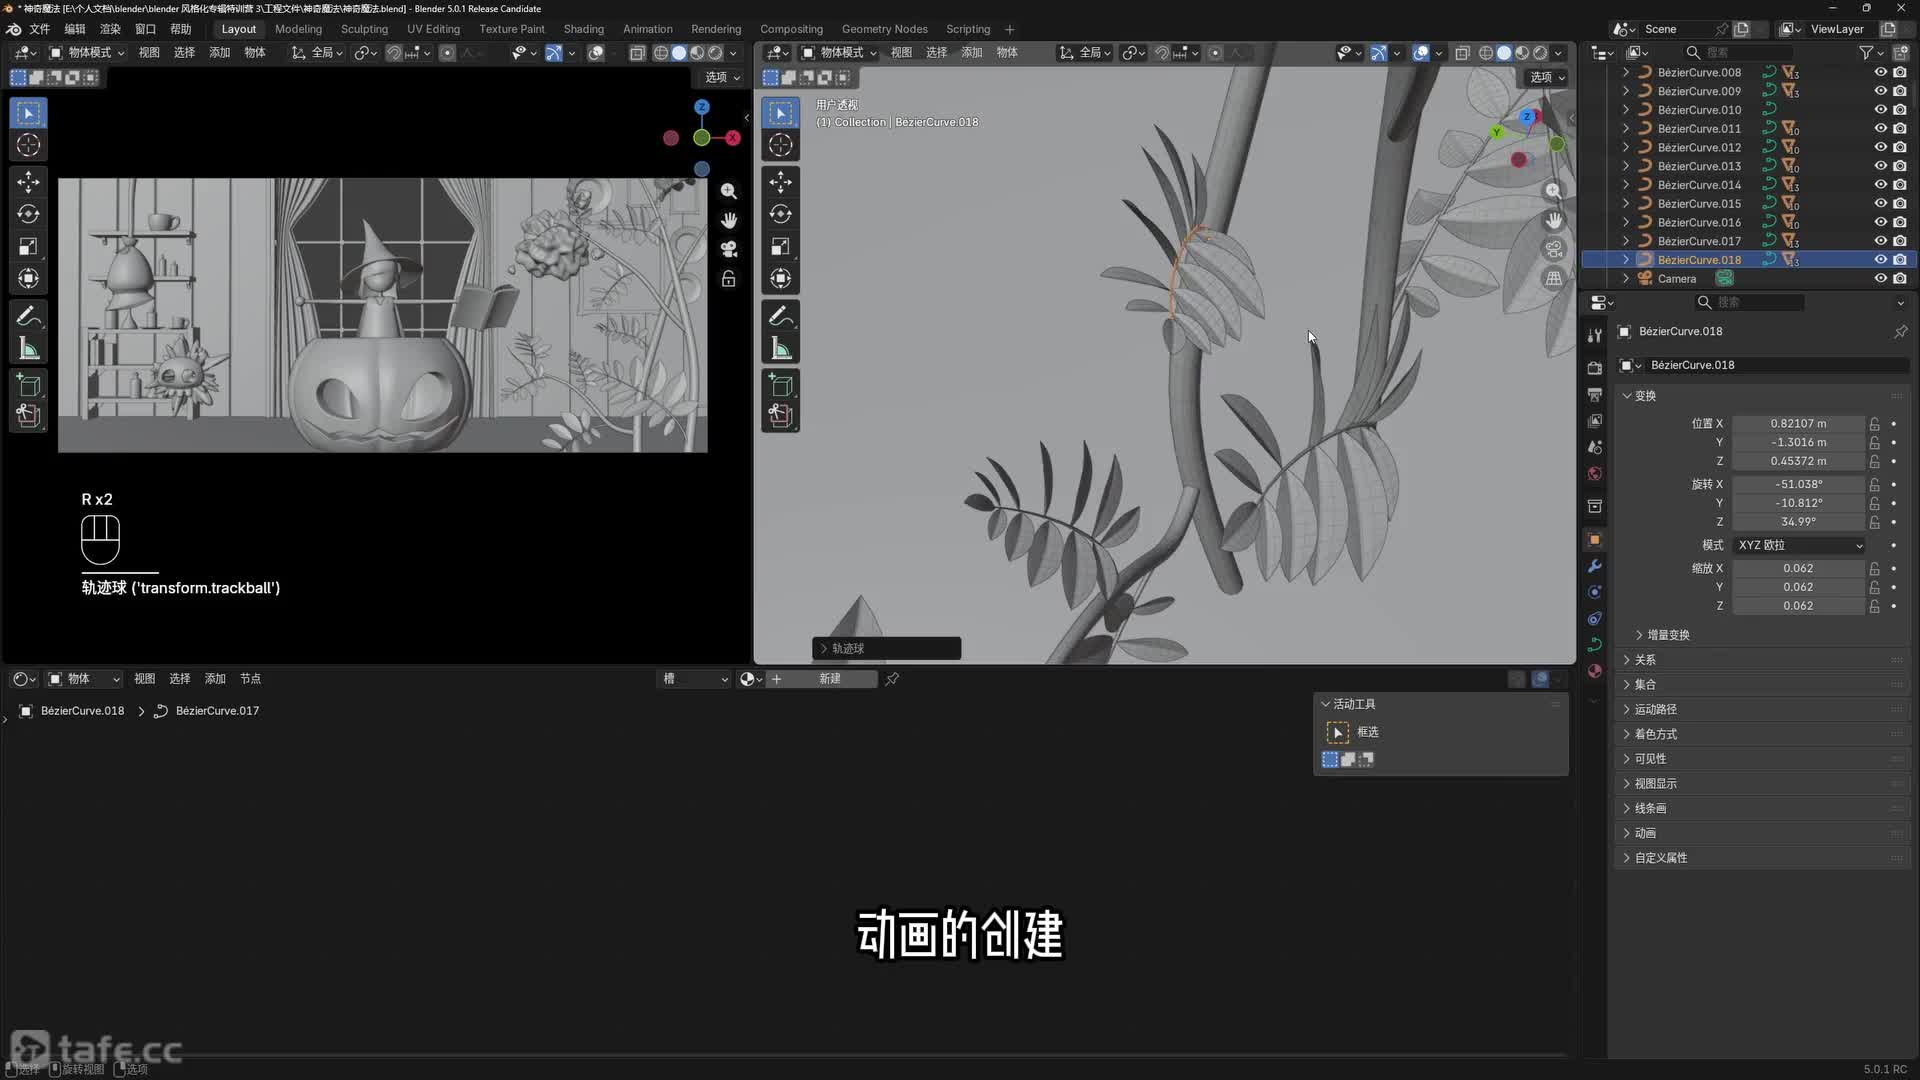Click the 新建 (New) material button
Screen dimensions: 1920x1080
[x=830, y=679]
